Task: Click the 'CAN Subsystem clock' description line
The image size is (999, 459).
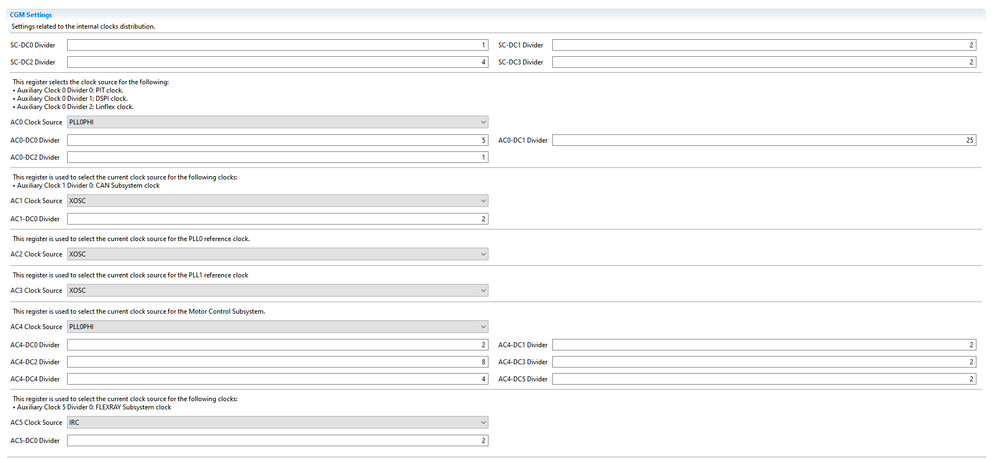Action: coord(86,186)
